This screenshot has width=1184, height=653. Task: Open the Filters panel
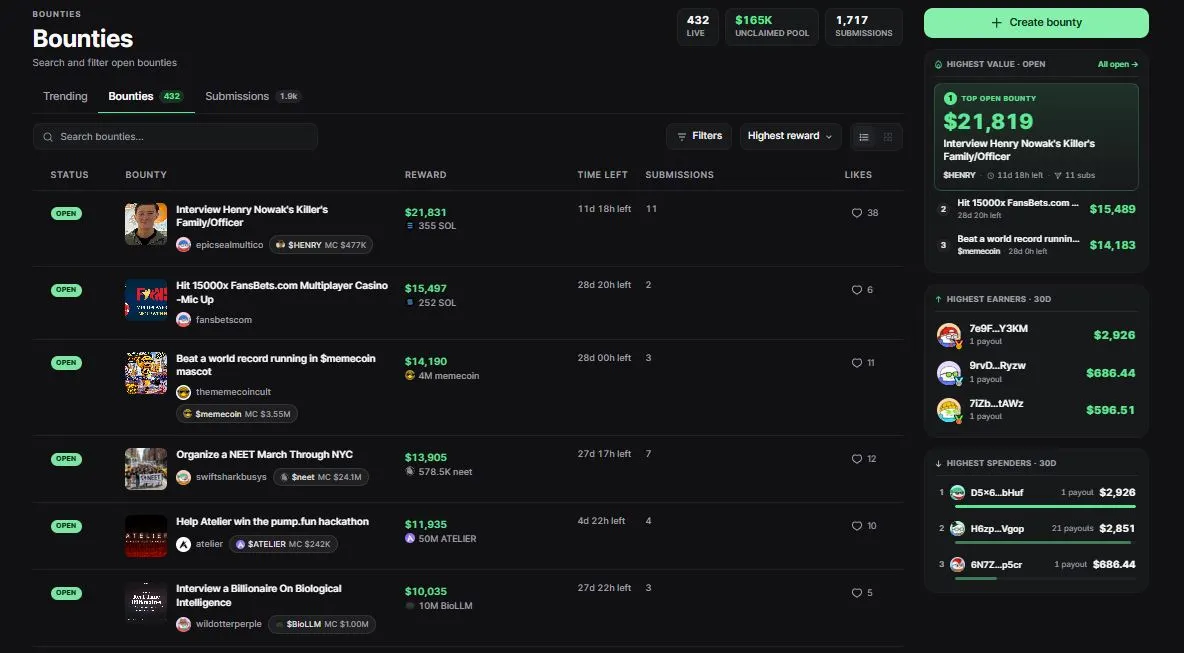click(x=699, y=137)
